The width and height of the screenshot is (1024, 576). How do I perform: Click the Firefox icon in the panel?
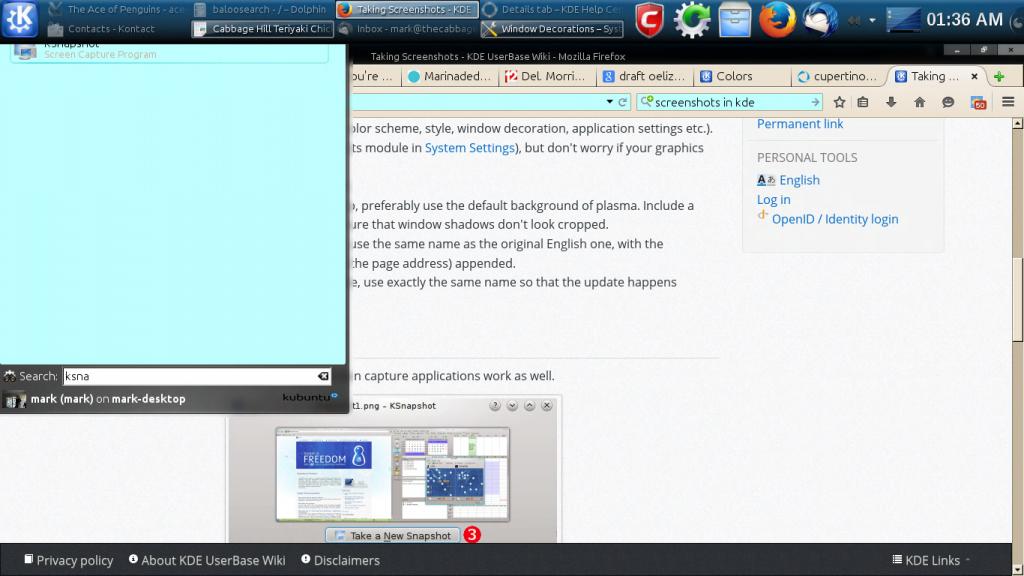777,19
